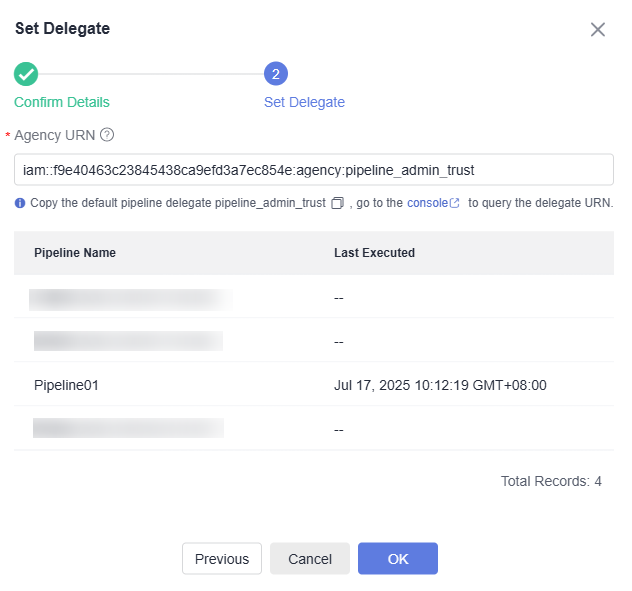632x591 pixels.
Task: Click the Last Executed column header
Action: [x=374, y=253]
